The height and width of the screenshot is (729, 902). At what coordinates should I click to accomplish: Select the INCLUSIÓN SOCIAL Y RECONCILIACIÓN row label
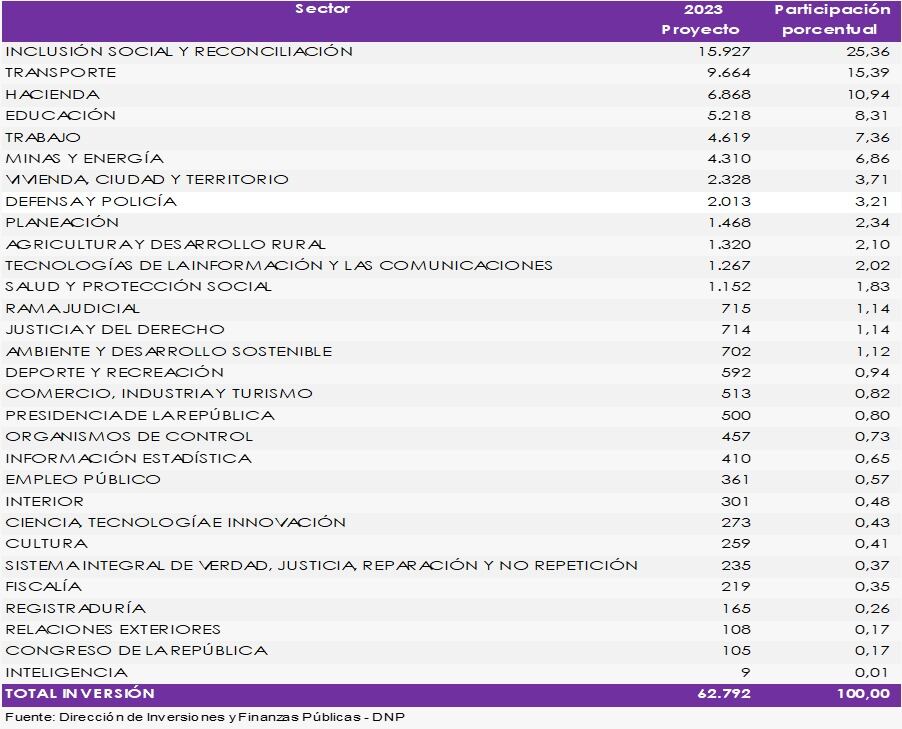(x=179, y=51)
